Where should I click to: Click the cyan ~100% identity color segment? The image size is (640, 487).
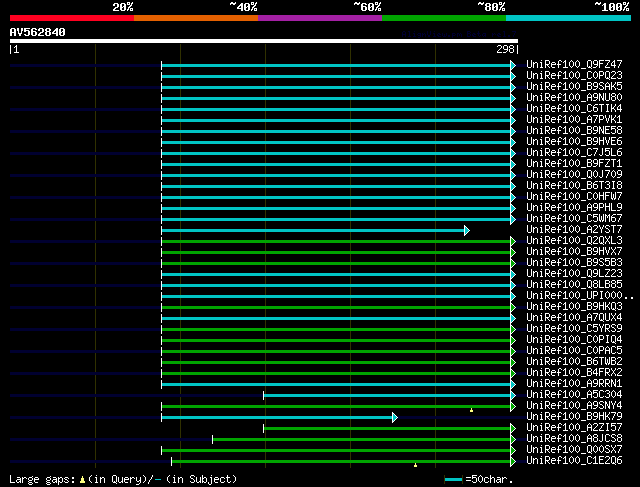(567, 18)
